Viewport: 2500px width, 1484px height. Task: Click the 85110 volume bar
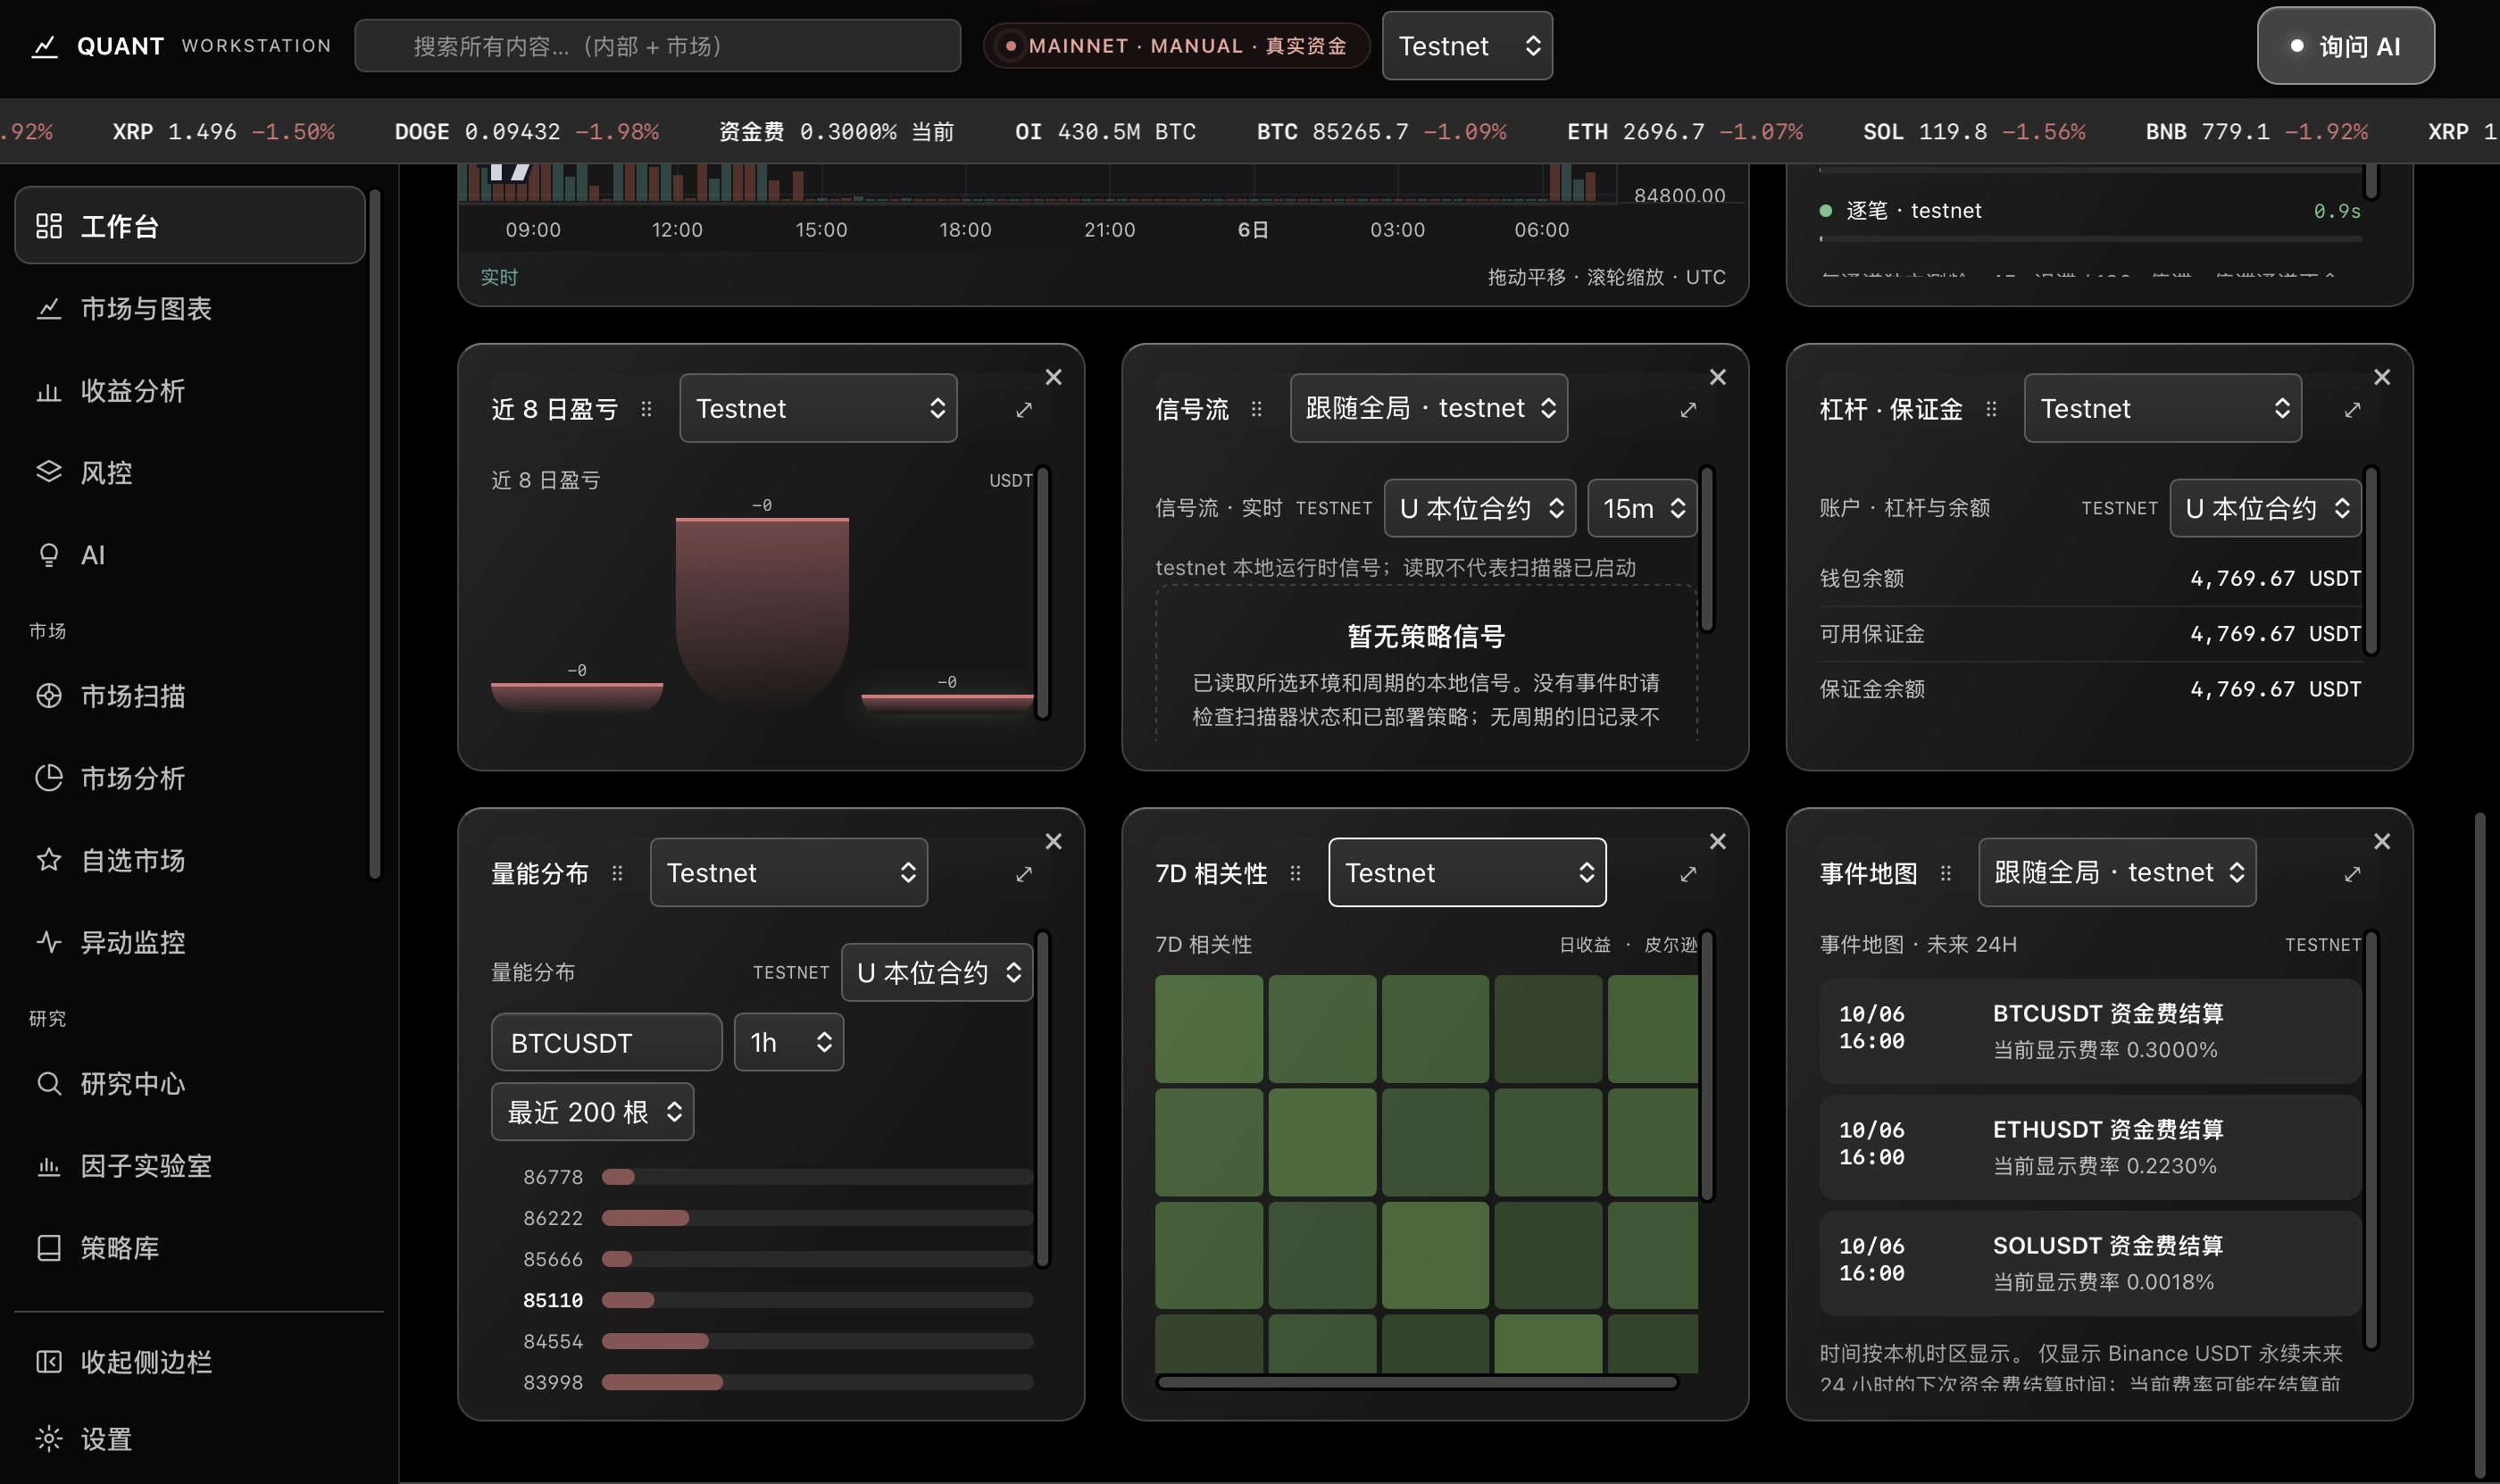point(817,1300)
